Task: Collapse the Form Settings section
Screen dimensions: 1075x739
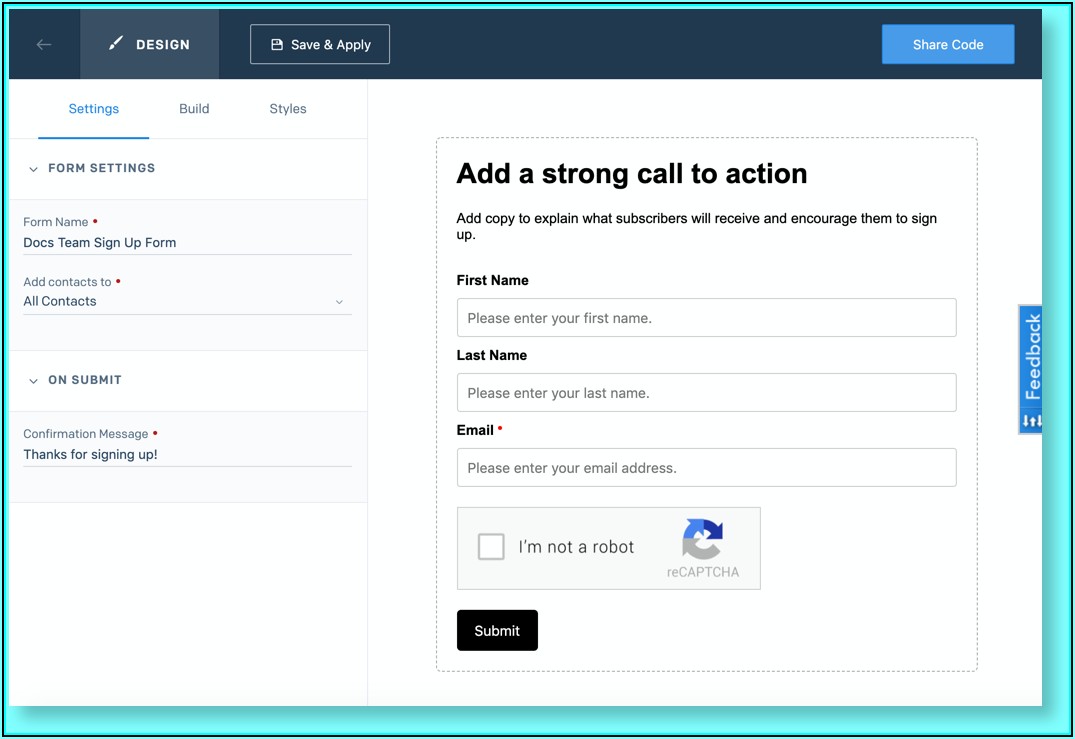Action: tap(34, 169)
